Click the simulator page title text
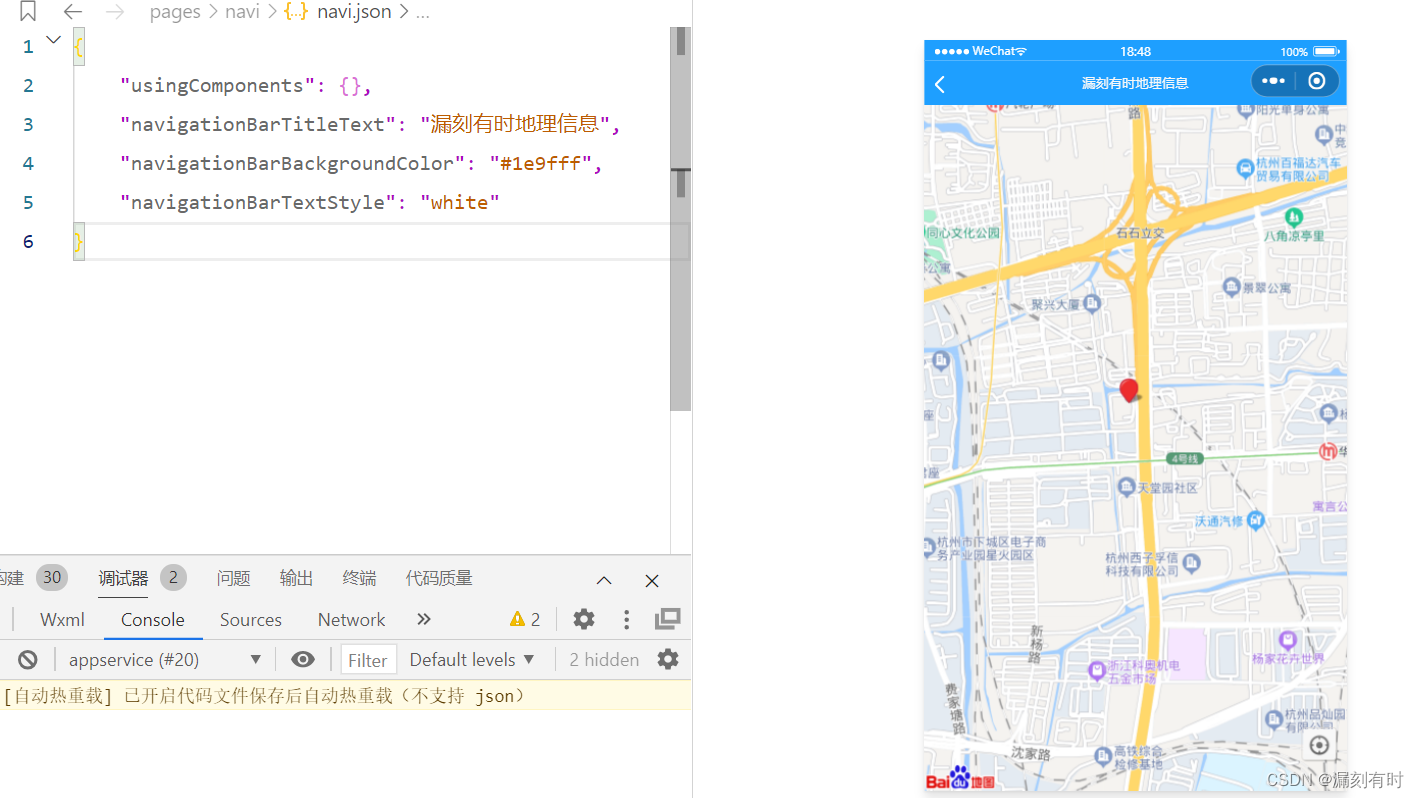1419x798 pixels. (1135, 83)
